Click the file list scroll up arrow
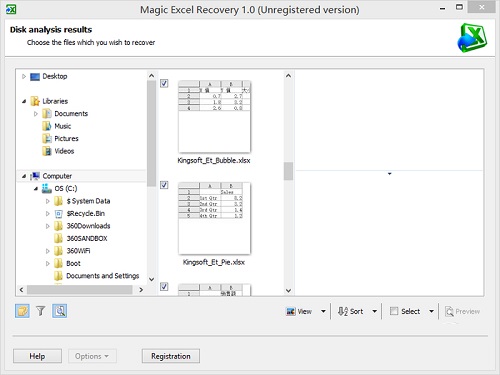Viewport: 500px width, 375px height. 288,76
